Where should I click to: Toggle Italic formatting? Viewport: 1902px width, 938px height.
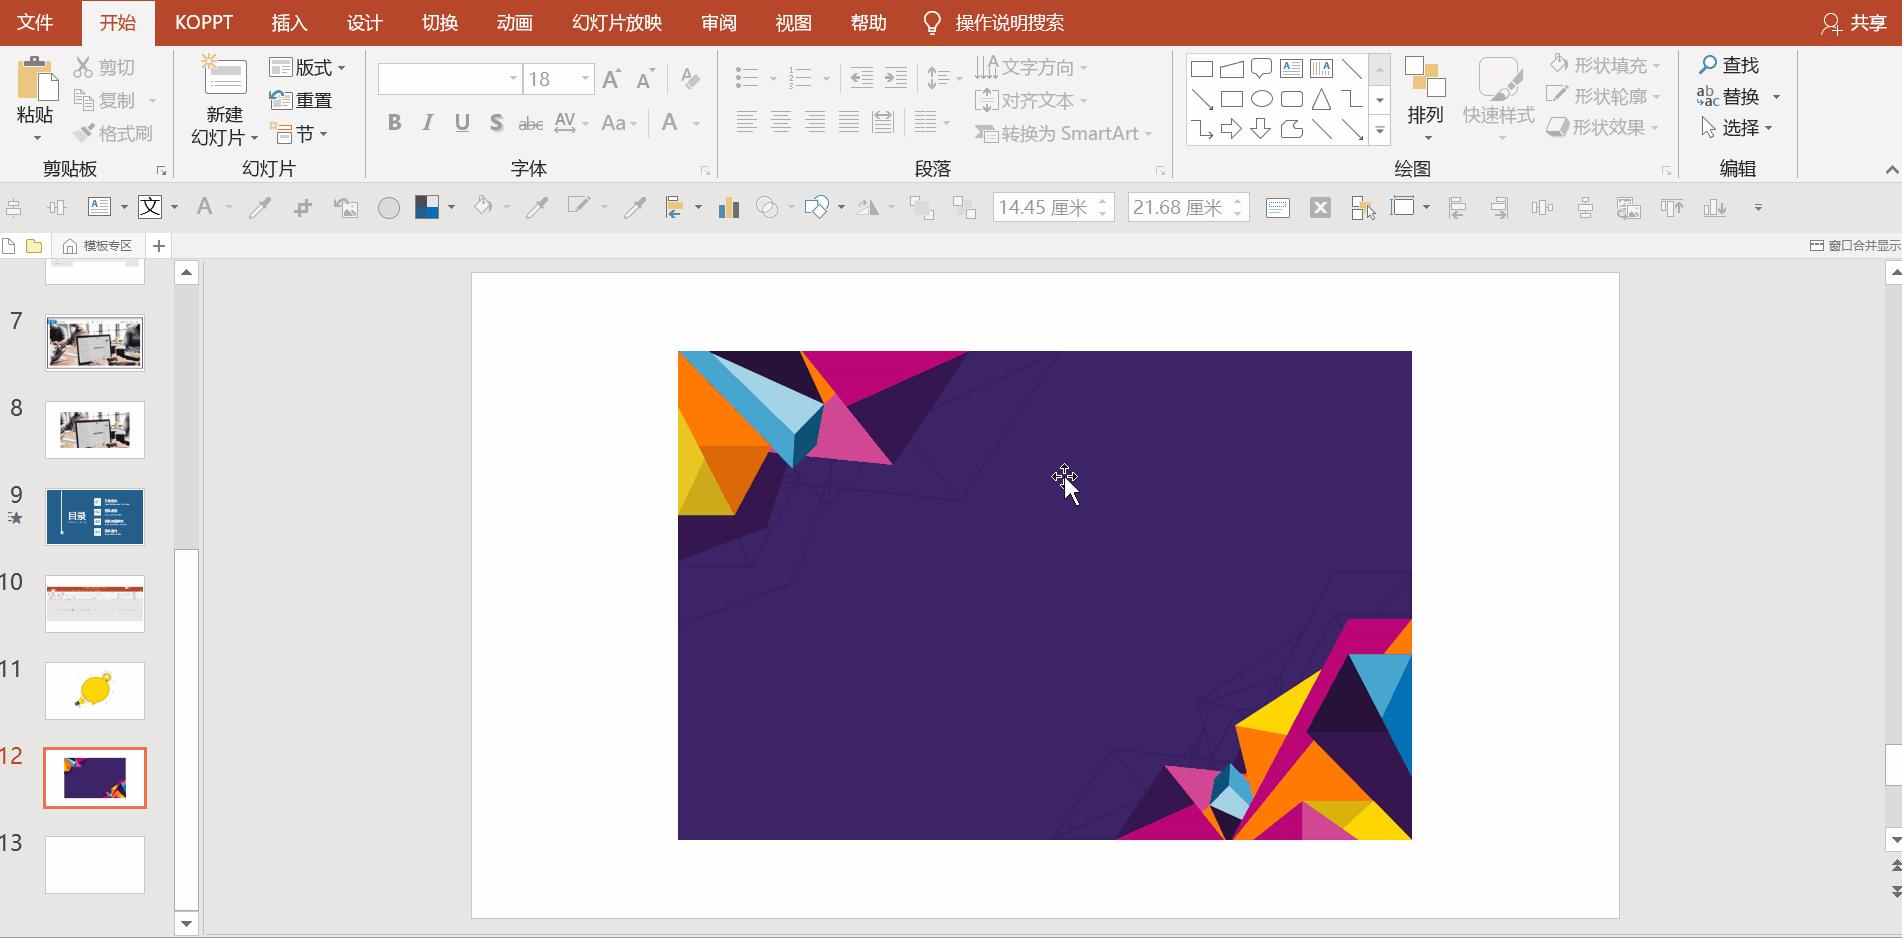[x=428, y=123]
